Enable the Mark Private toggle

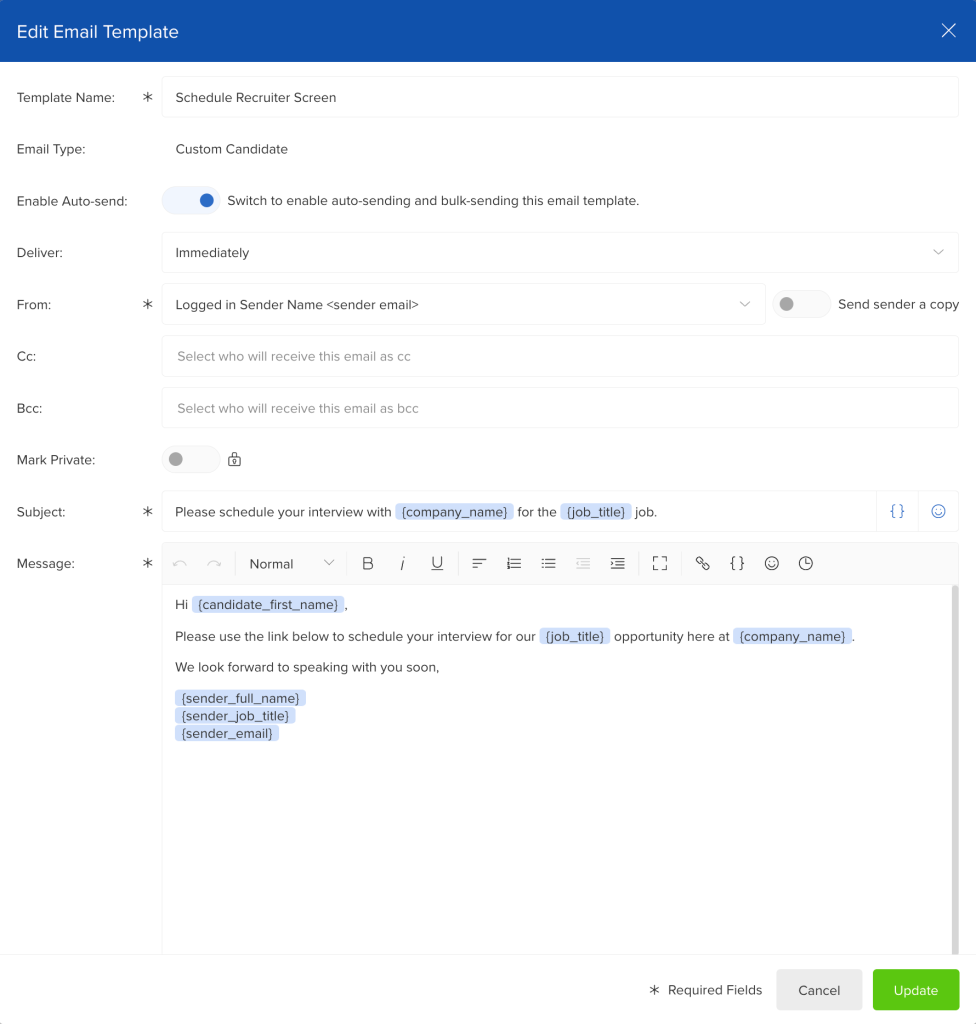coord(190,460)
